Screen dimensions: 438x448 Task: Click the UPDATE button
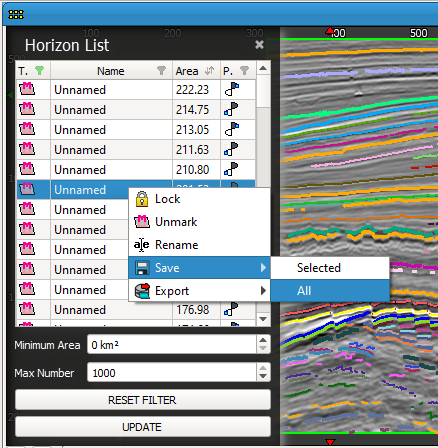[x=143, y=427]
